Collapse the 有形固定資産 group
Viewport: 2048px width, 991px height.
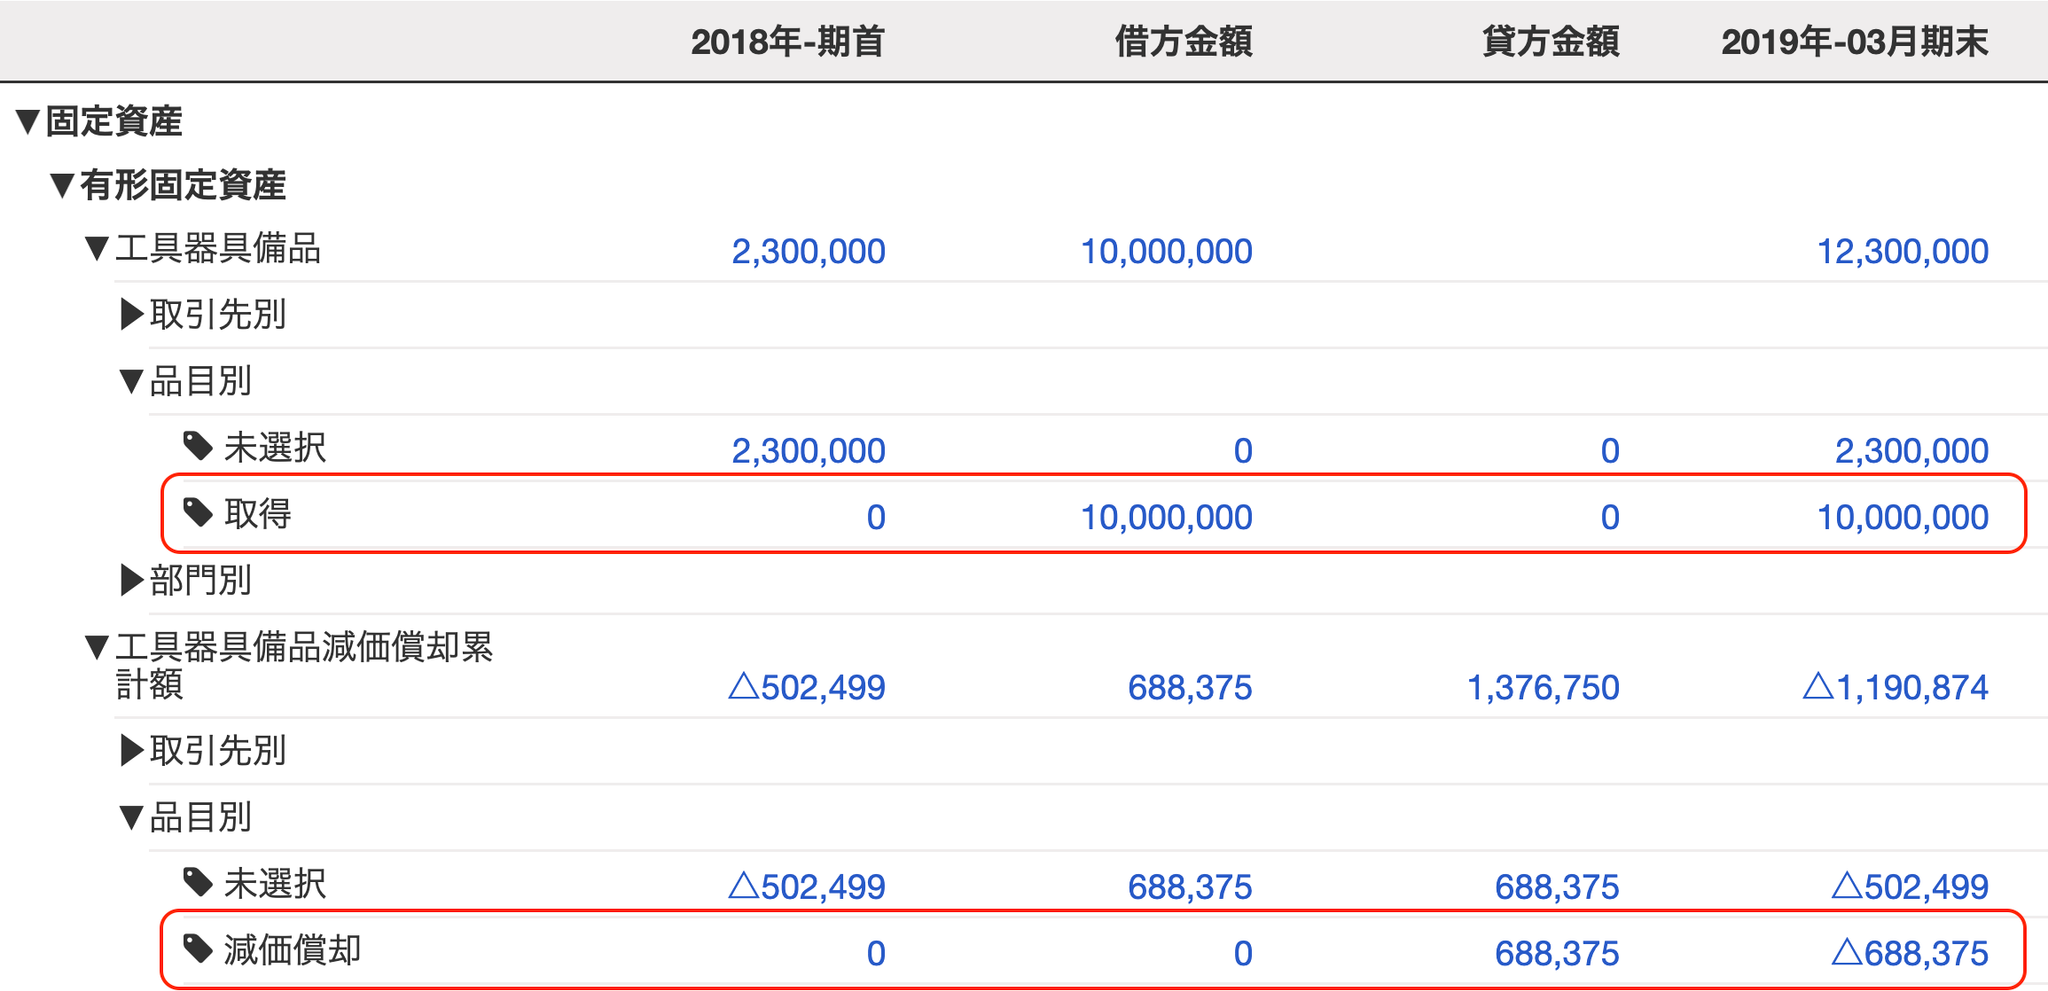pyautogui.click(x=62, y=185)
